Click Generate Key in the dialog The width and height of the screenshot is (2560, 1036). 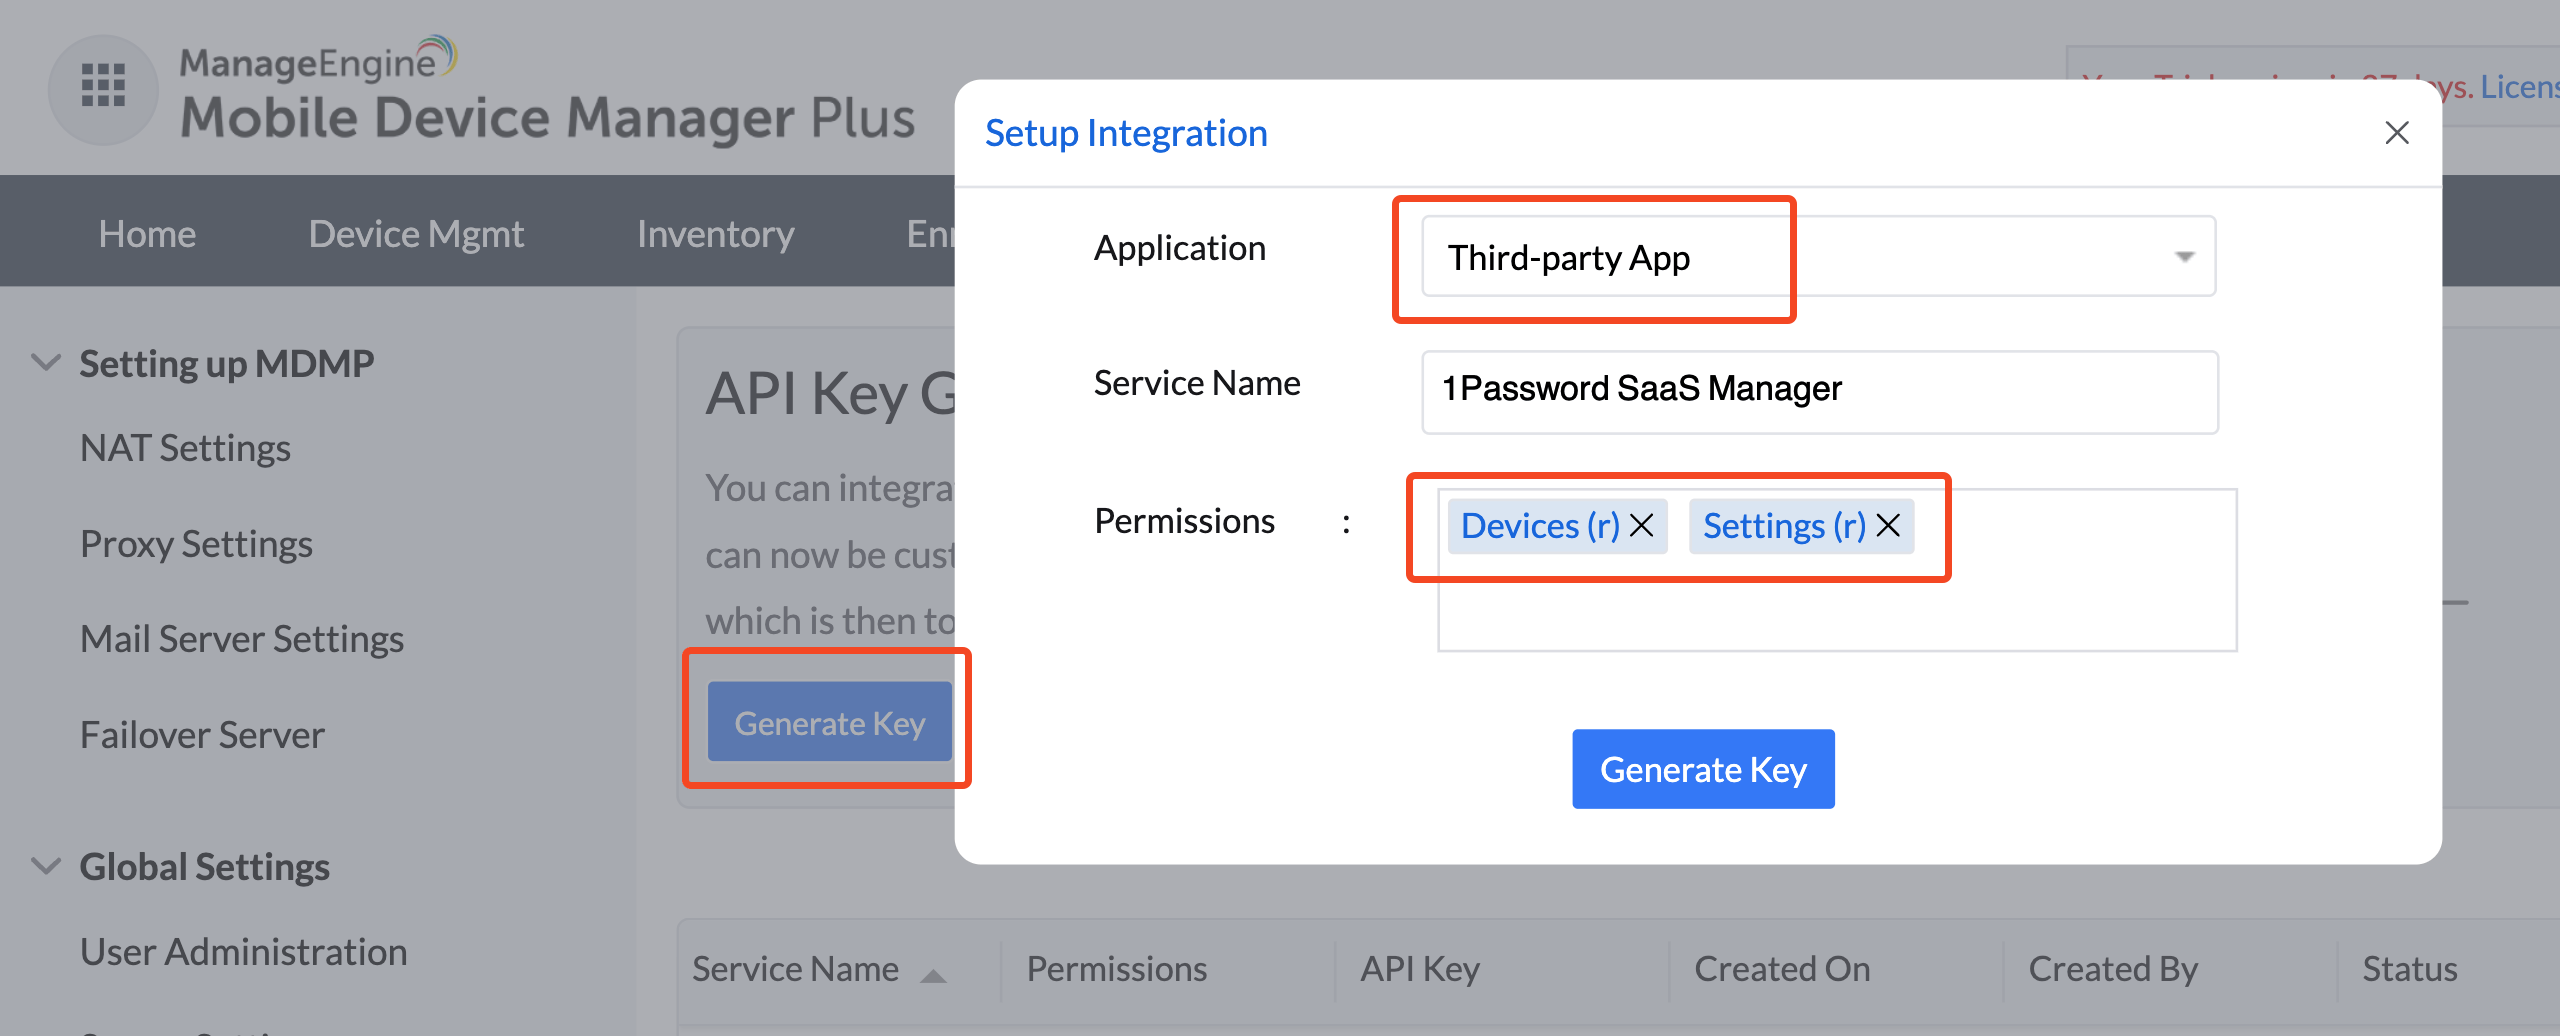tap(1703, 769)
